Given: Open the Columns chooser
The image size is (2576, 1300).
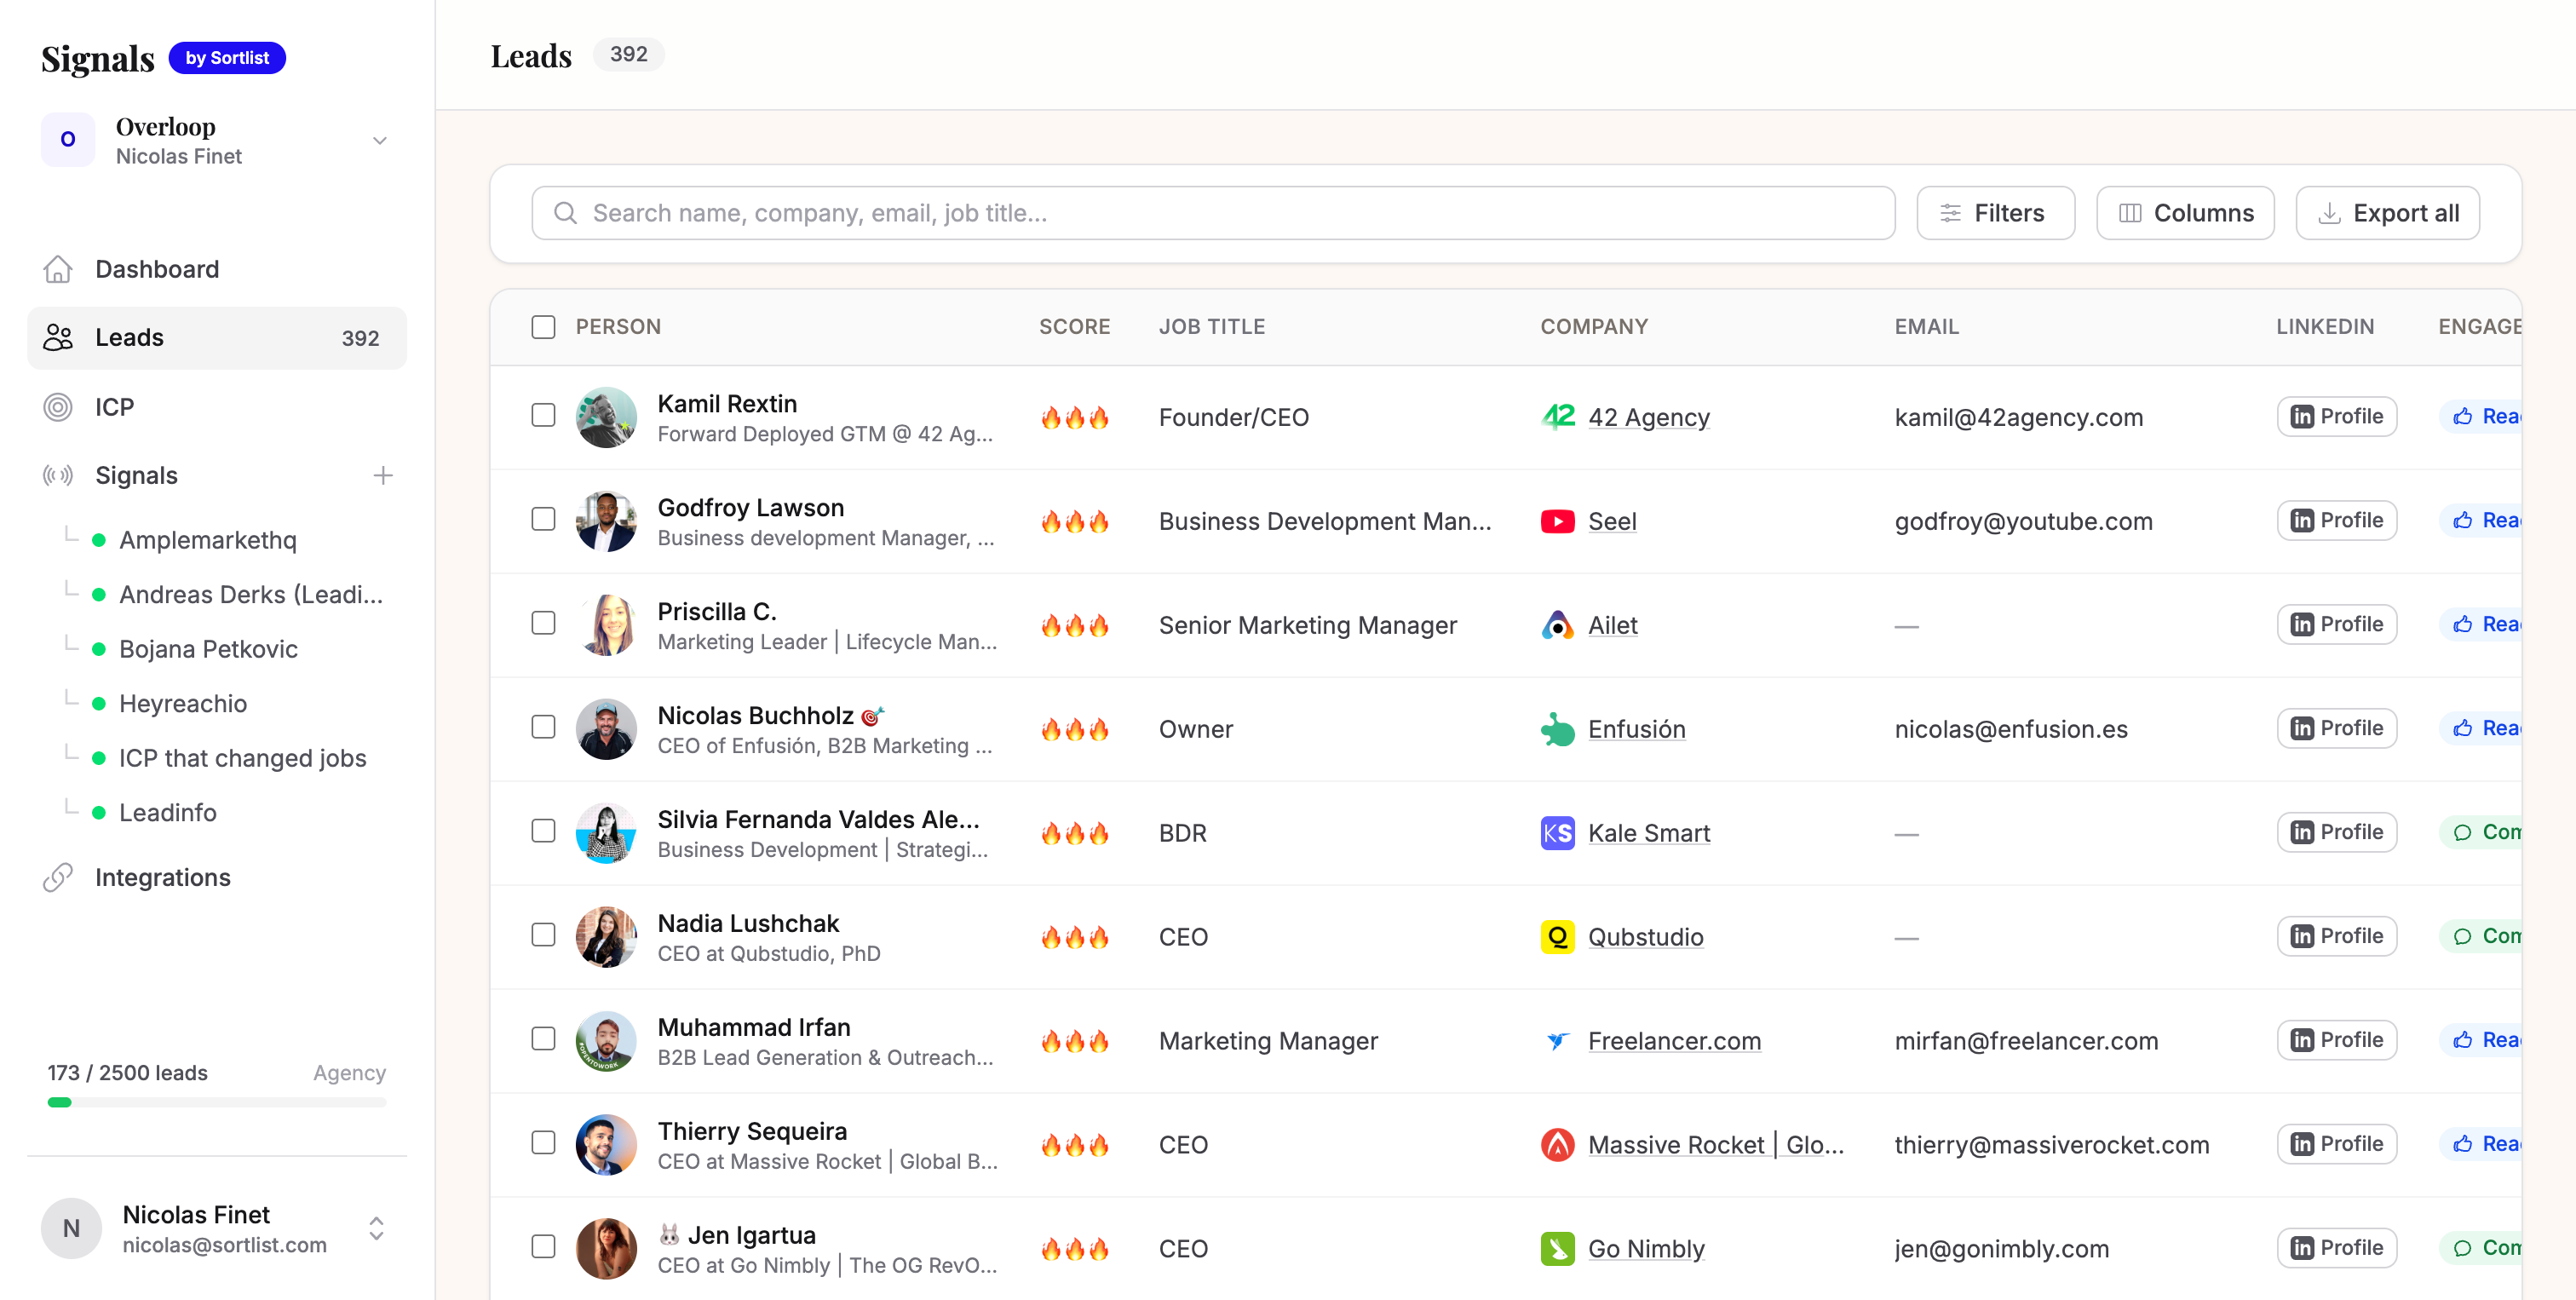Looking at the screenshot, I should pos(2185,213).
